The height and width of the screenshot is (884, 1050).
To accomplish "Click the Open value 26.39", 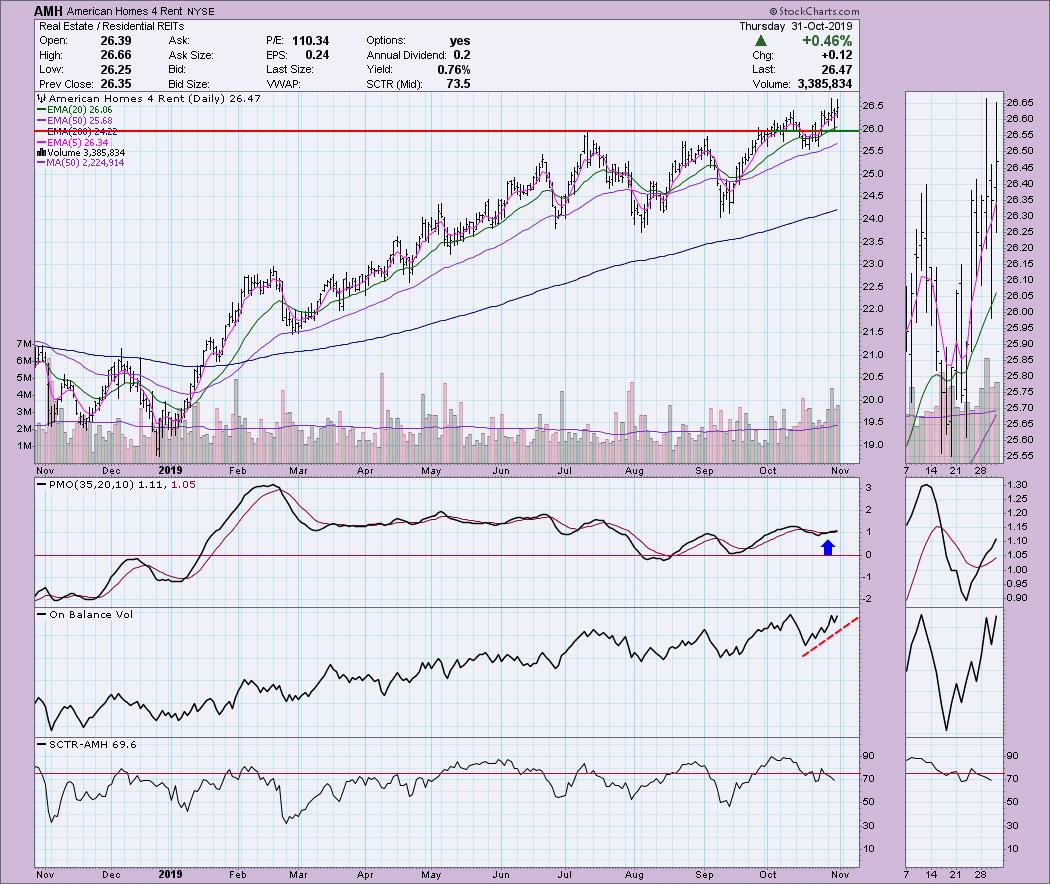I will (x=116, y=41).
